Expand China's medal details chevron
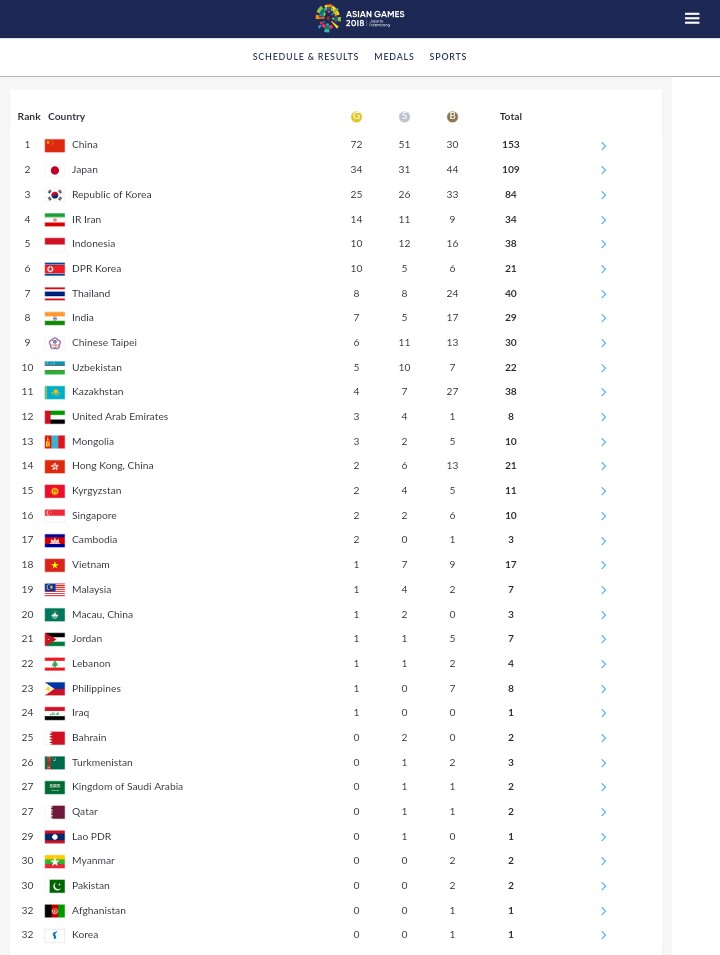720x955 pixels. pyautogui.click(x=603, y=146)
